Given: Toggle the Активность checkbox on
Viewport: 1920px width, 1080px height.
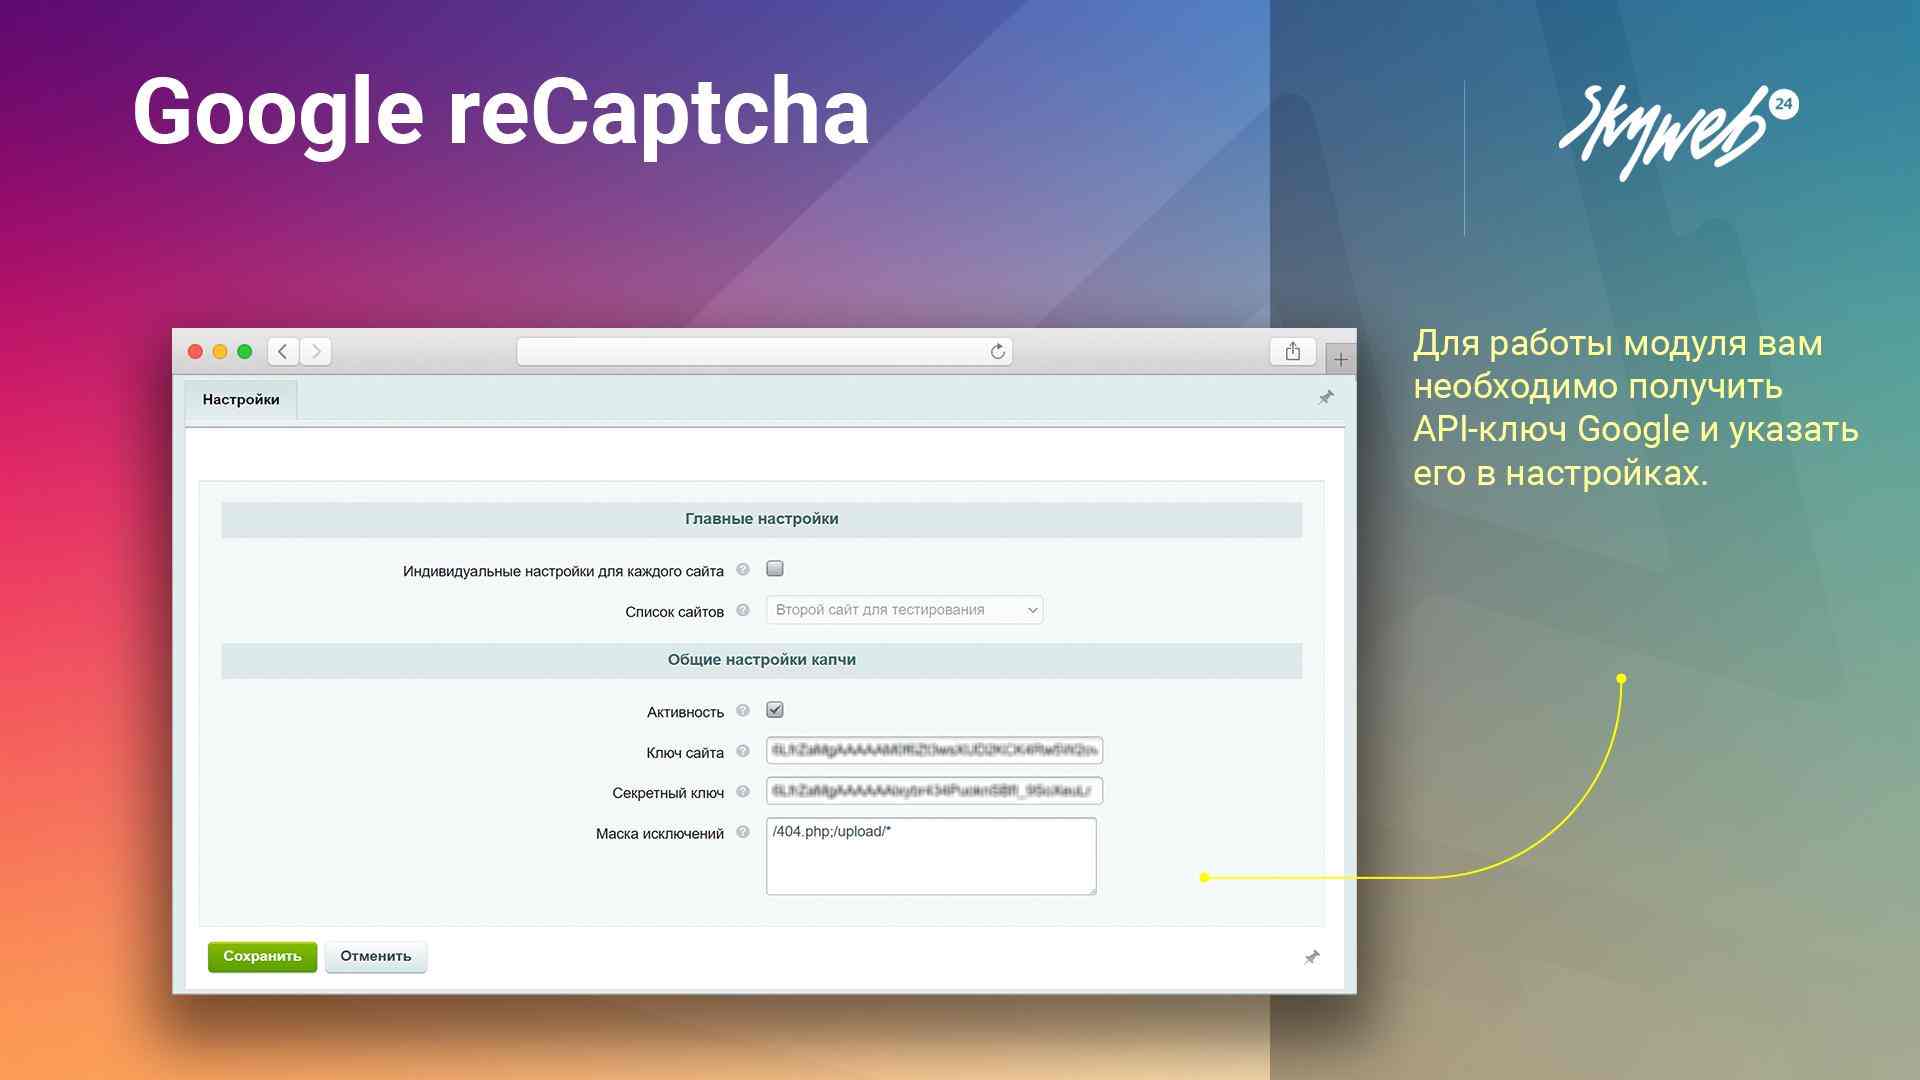Looking at the screenshot, I should click(775, 709).
